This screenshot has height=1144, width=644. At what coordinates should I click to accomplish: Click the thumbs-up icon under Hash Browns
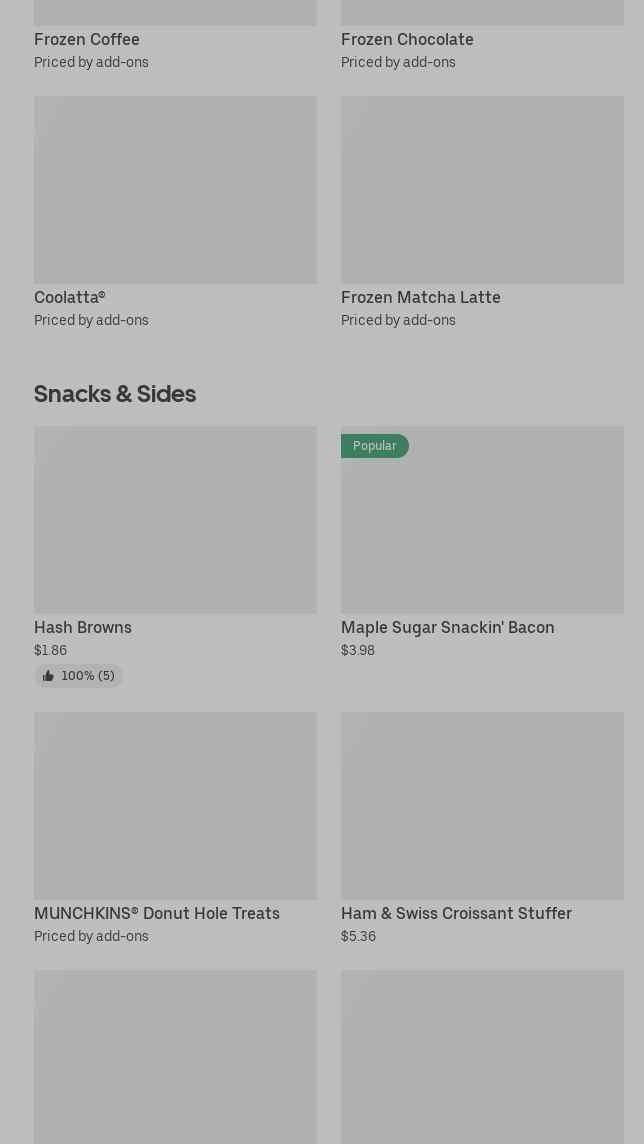click(x=48, y=676)
